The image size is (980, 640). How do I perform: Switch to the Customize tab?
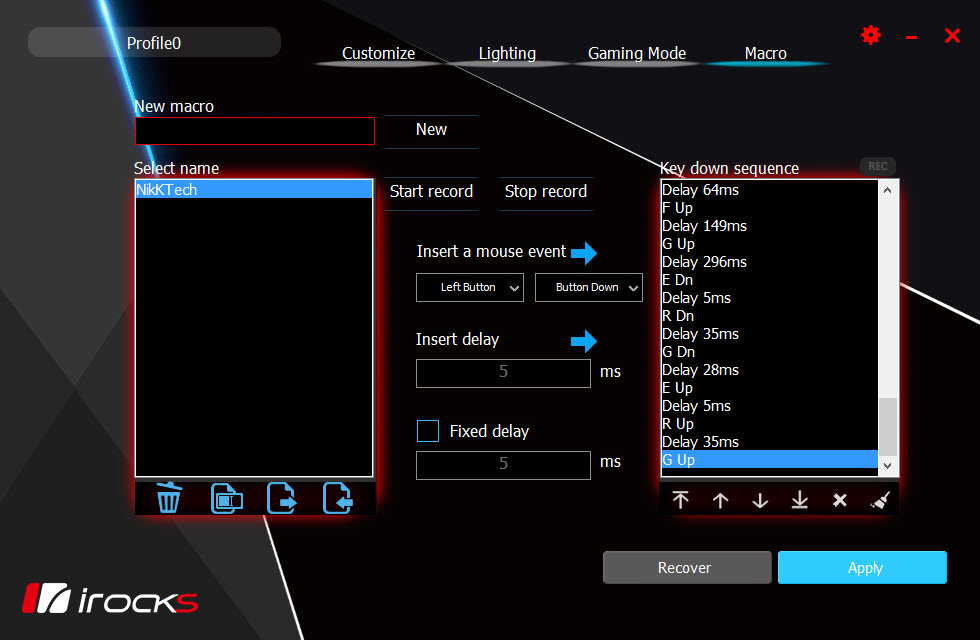[378, 54]
